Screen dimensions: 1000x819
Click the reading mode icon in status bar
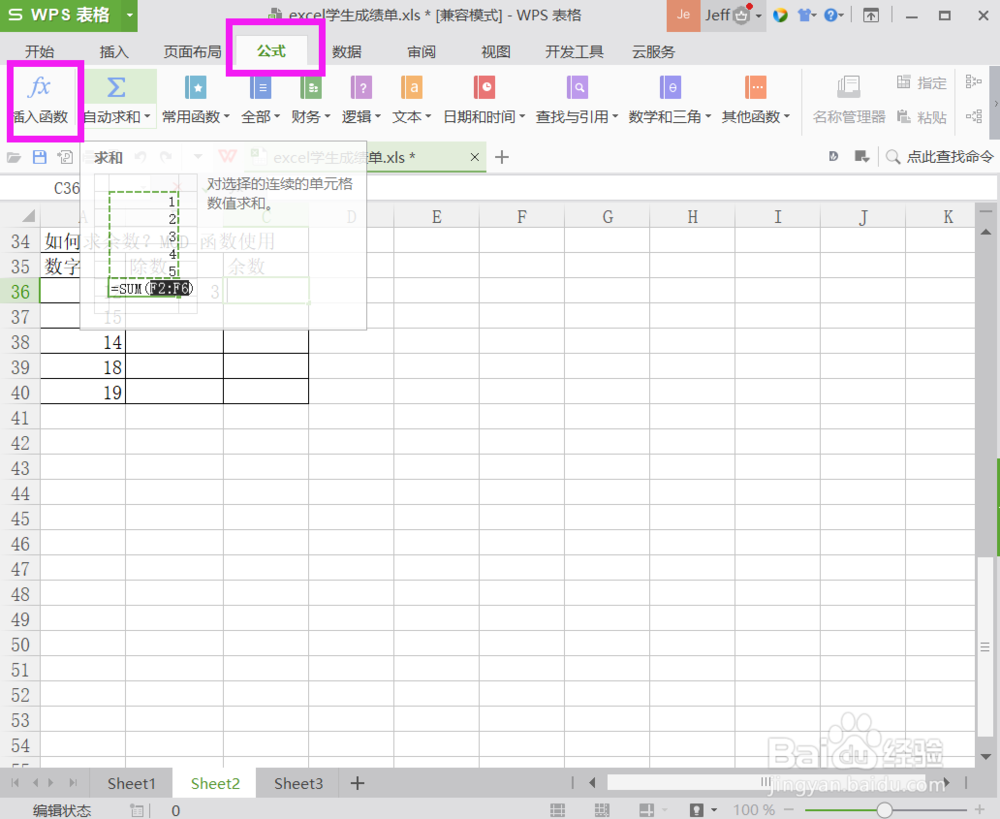[646, 810]
